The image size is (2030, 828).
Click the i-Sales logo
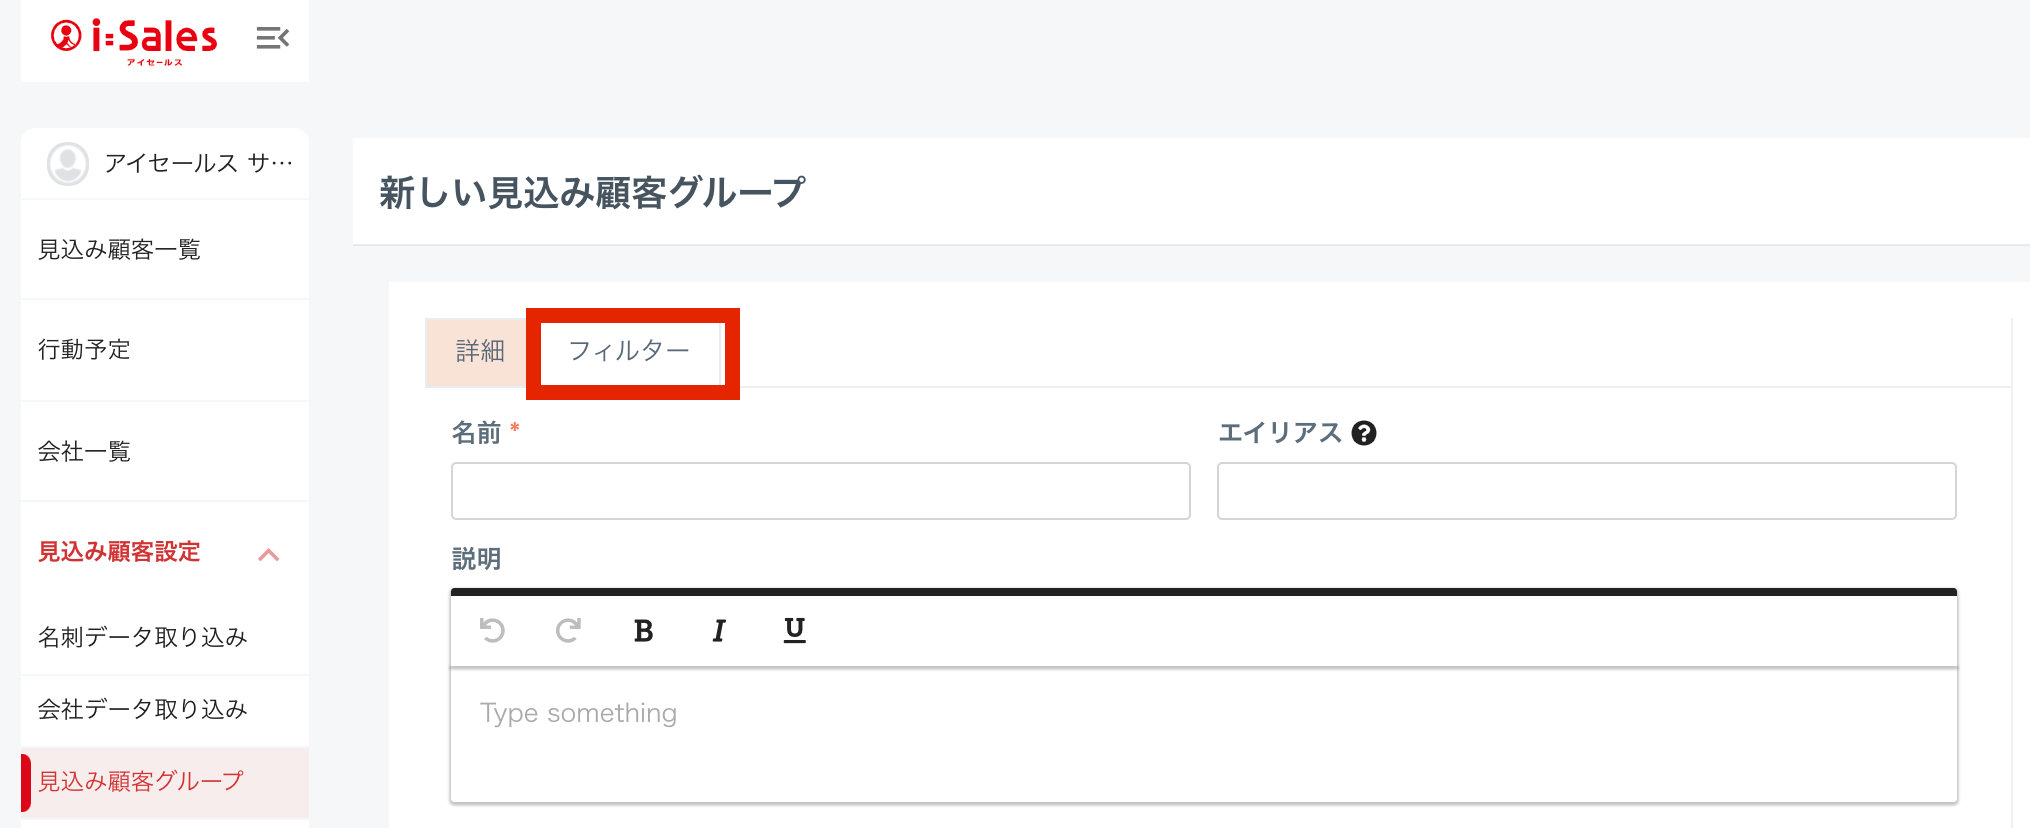click(x=135, y=39)
